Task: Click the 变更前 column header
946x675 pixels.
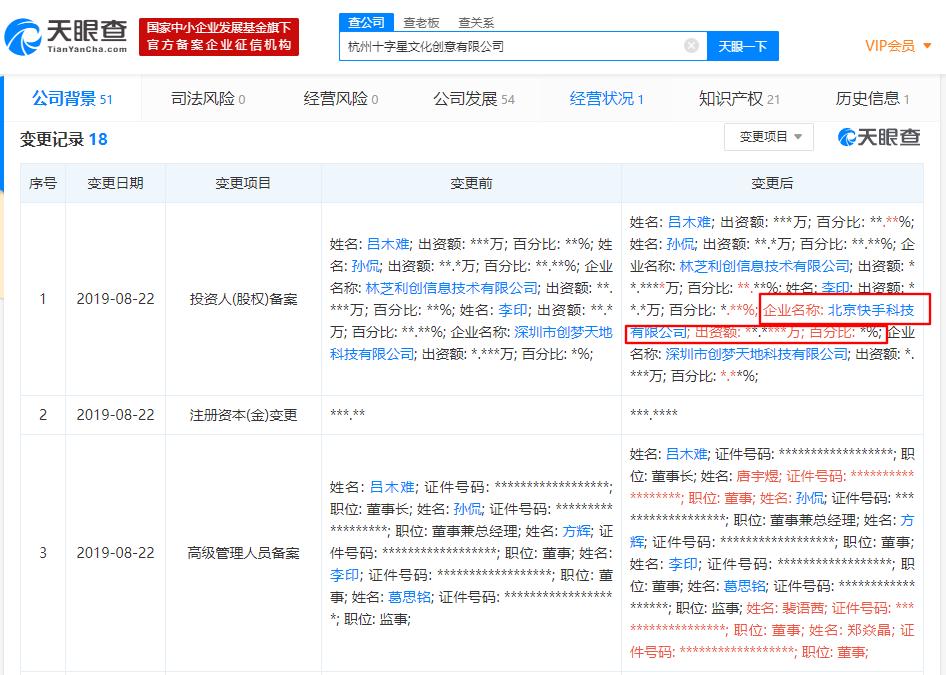Action: pos(471,183)
